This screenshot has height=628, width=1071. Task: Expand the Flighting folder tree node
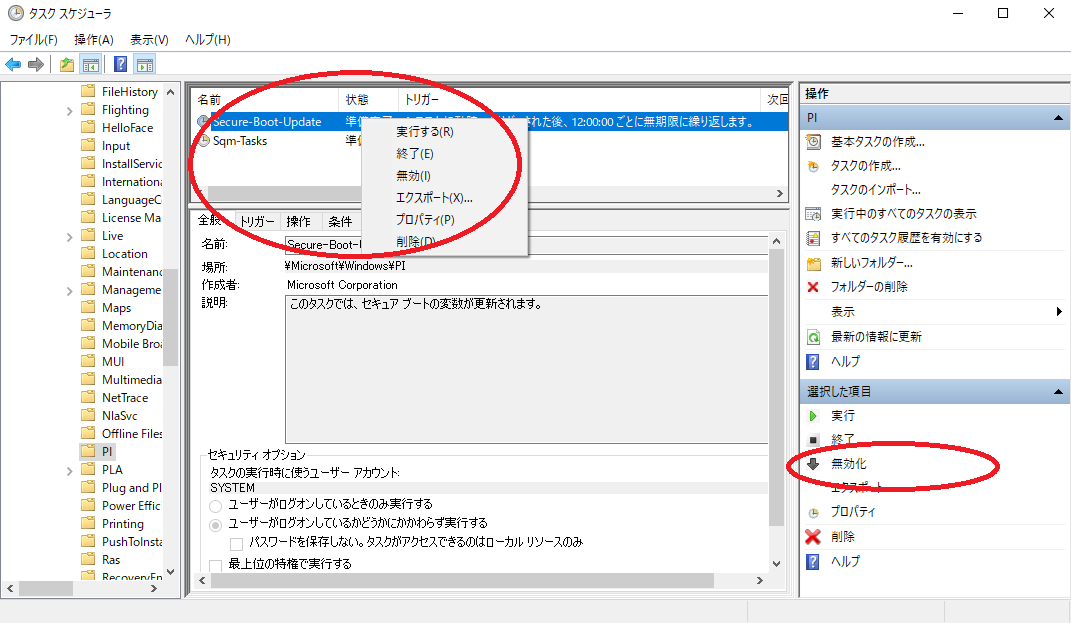click(70, 110)
